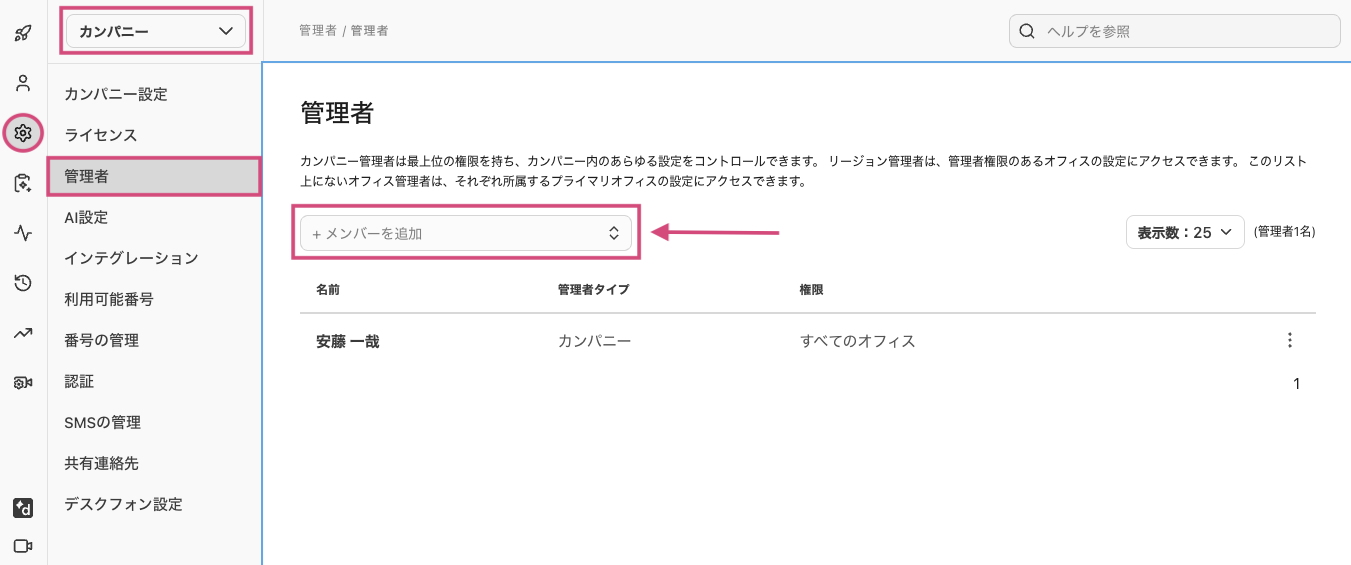The height and width of the screenshot is (565, 1351).
Task: Click the video meeting icon at bottom
Action: click(23, 546)
